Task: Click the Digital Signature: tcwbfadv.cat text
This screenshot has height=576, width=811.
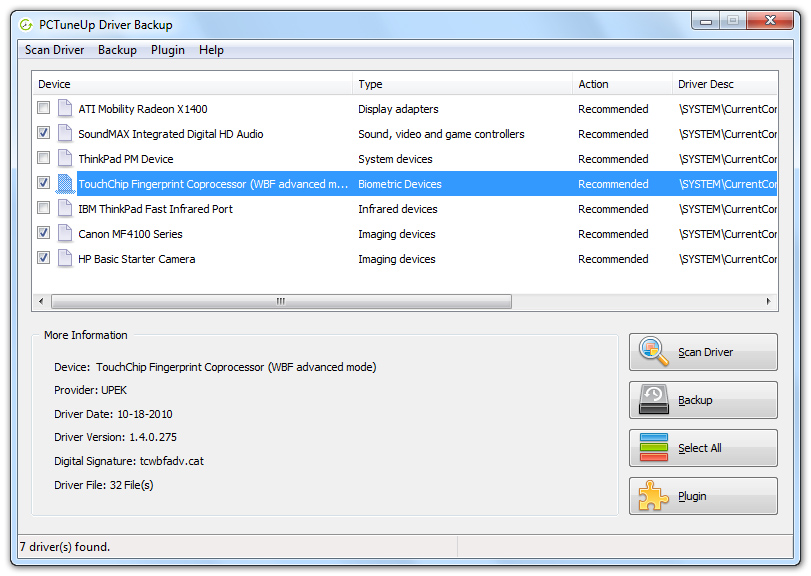Action: pyautogui.click(x=129, y=461)
